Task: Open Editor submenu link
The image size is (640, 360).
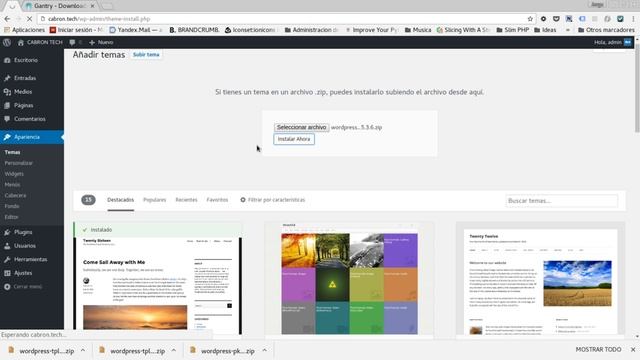Action: pos(11,217)
